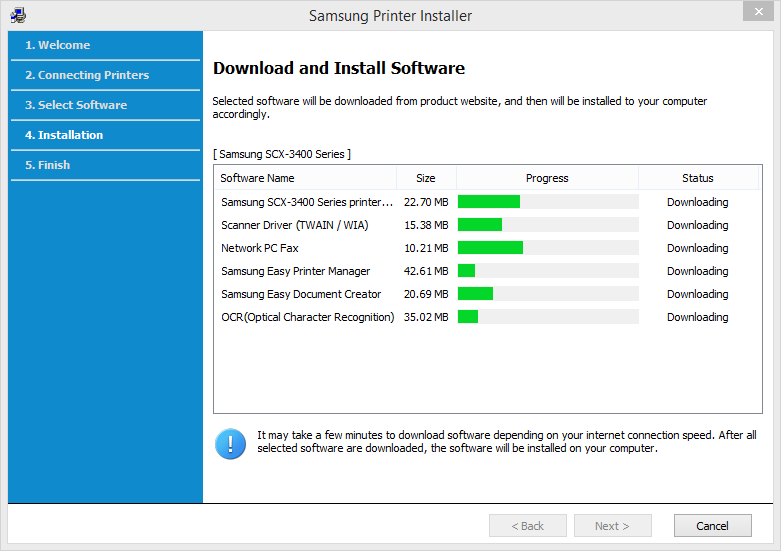The height and width of the screenshot is (551, 781).
Task: Click the 35.02 MB size value
Action: click(426, 317)
